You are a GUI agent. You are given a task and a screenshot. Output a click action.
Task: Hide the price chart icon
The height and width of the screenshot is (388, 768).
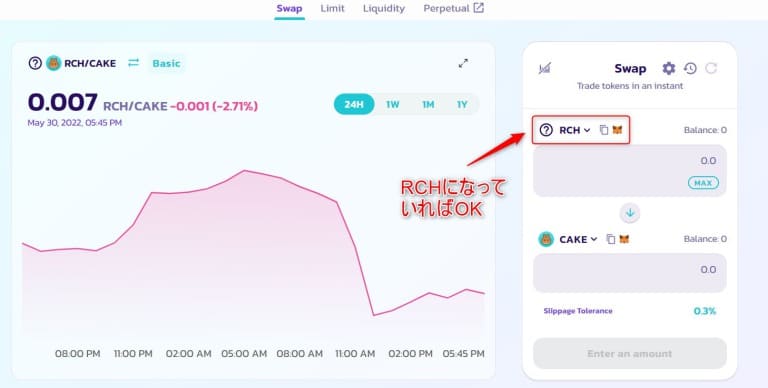[545, 68]
